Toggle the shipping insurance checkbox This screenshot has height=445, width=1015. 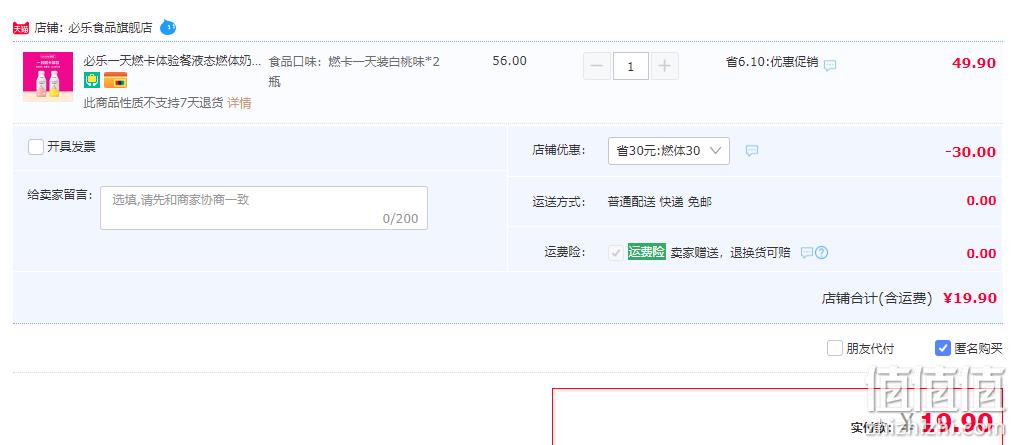pos(616,253)
